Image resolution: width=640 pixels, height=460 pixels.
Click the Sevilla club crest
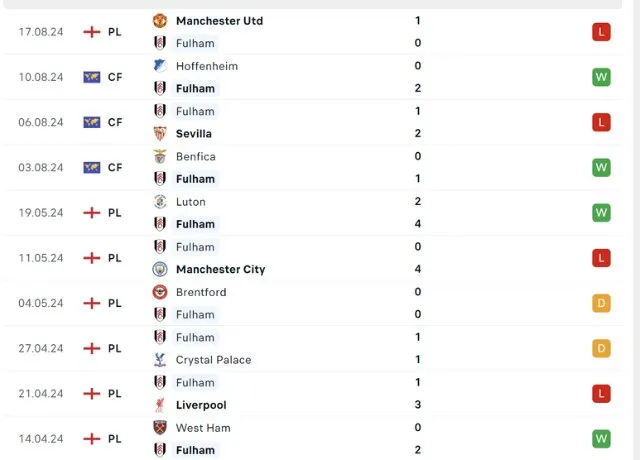160,134
